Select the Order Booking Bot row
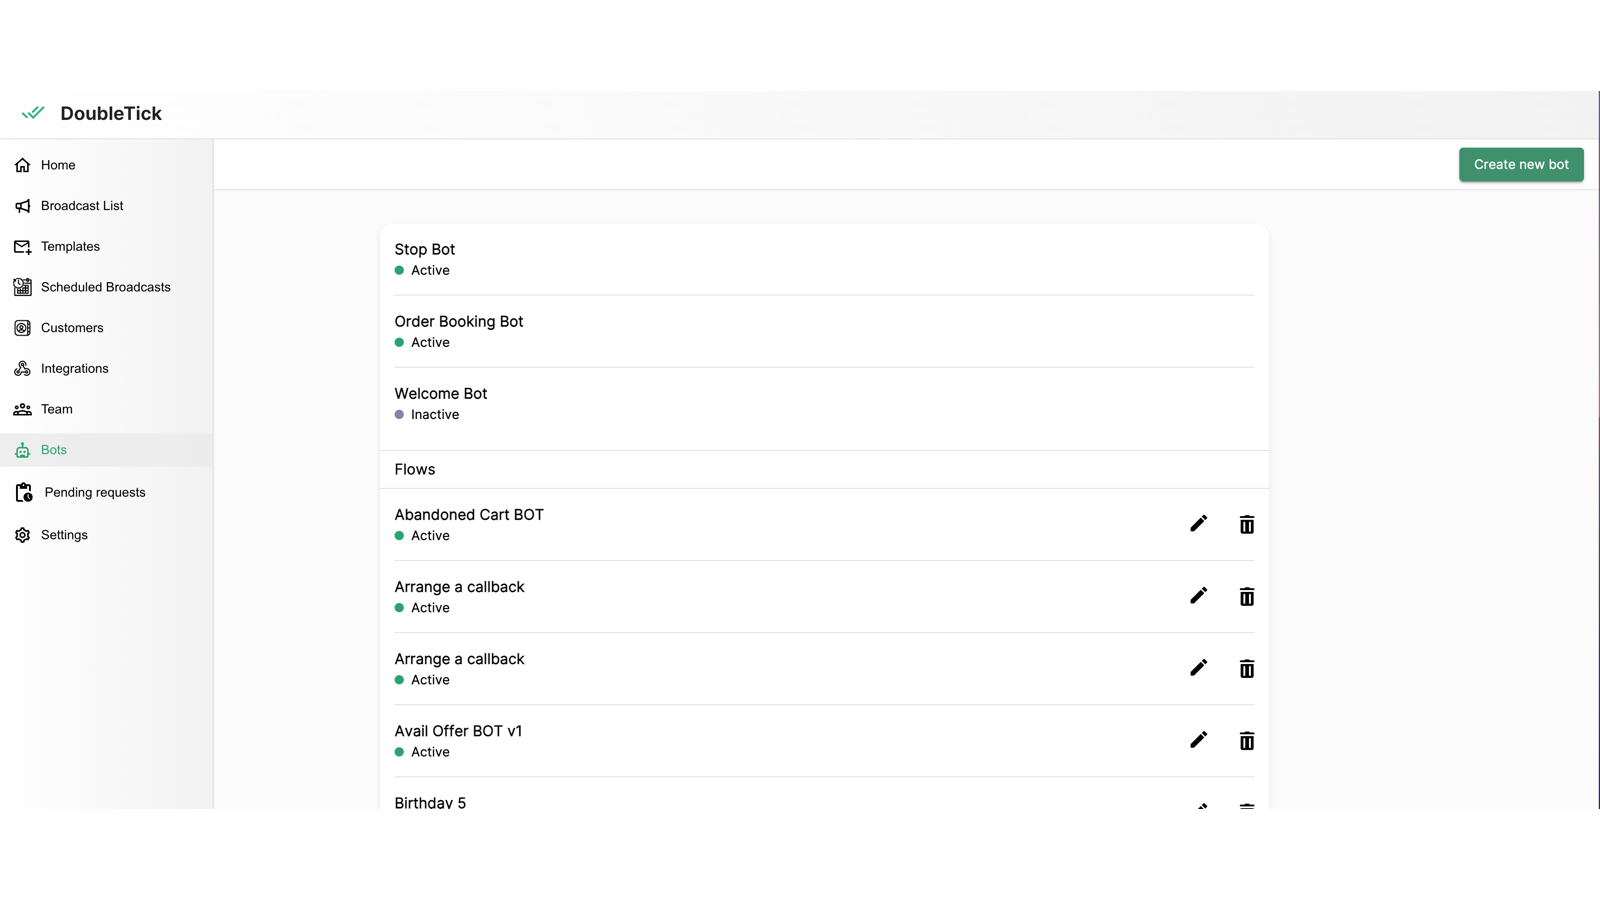Viewport: 1600px width, 900px height. click(458, 322)
